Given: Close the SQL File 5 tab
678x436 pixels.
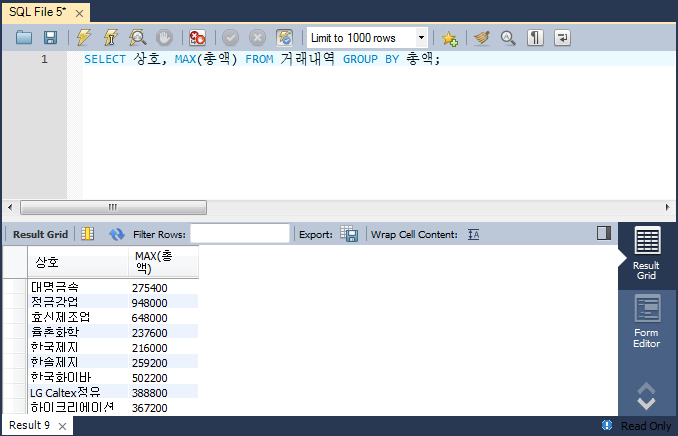Looking at the screenshot, I should 79,11.
